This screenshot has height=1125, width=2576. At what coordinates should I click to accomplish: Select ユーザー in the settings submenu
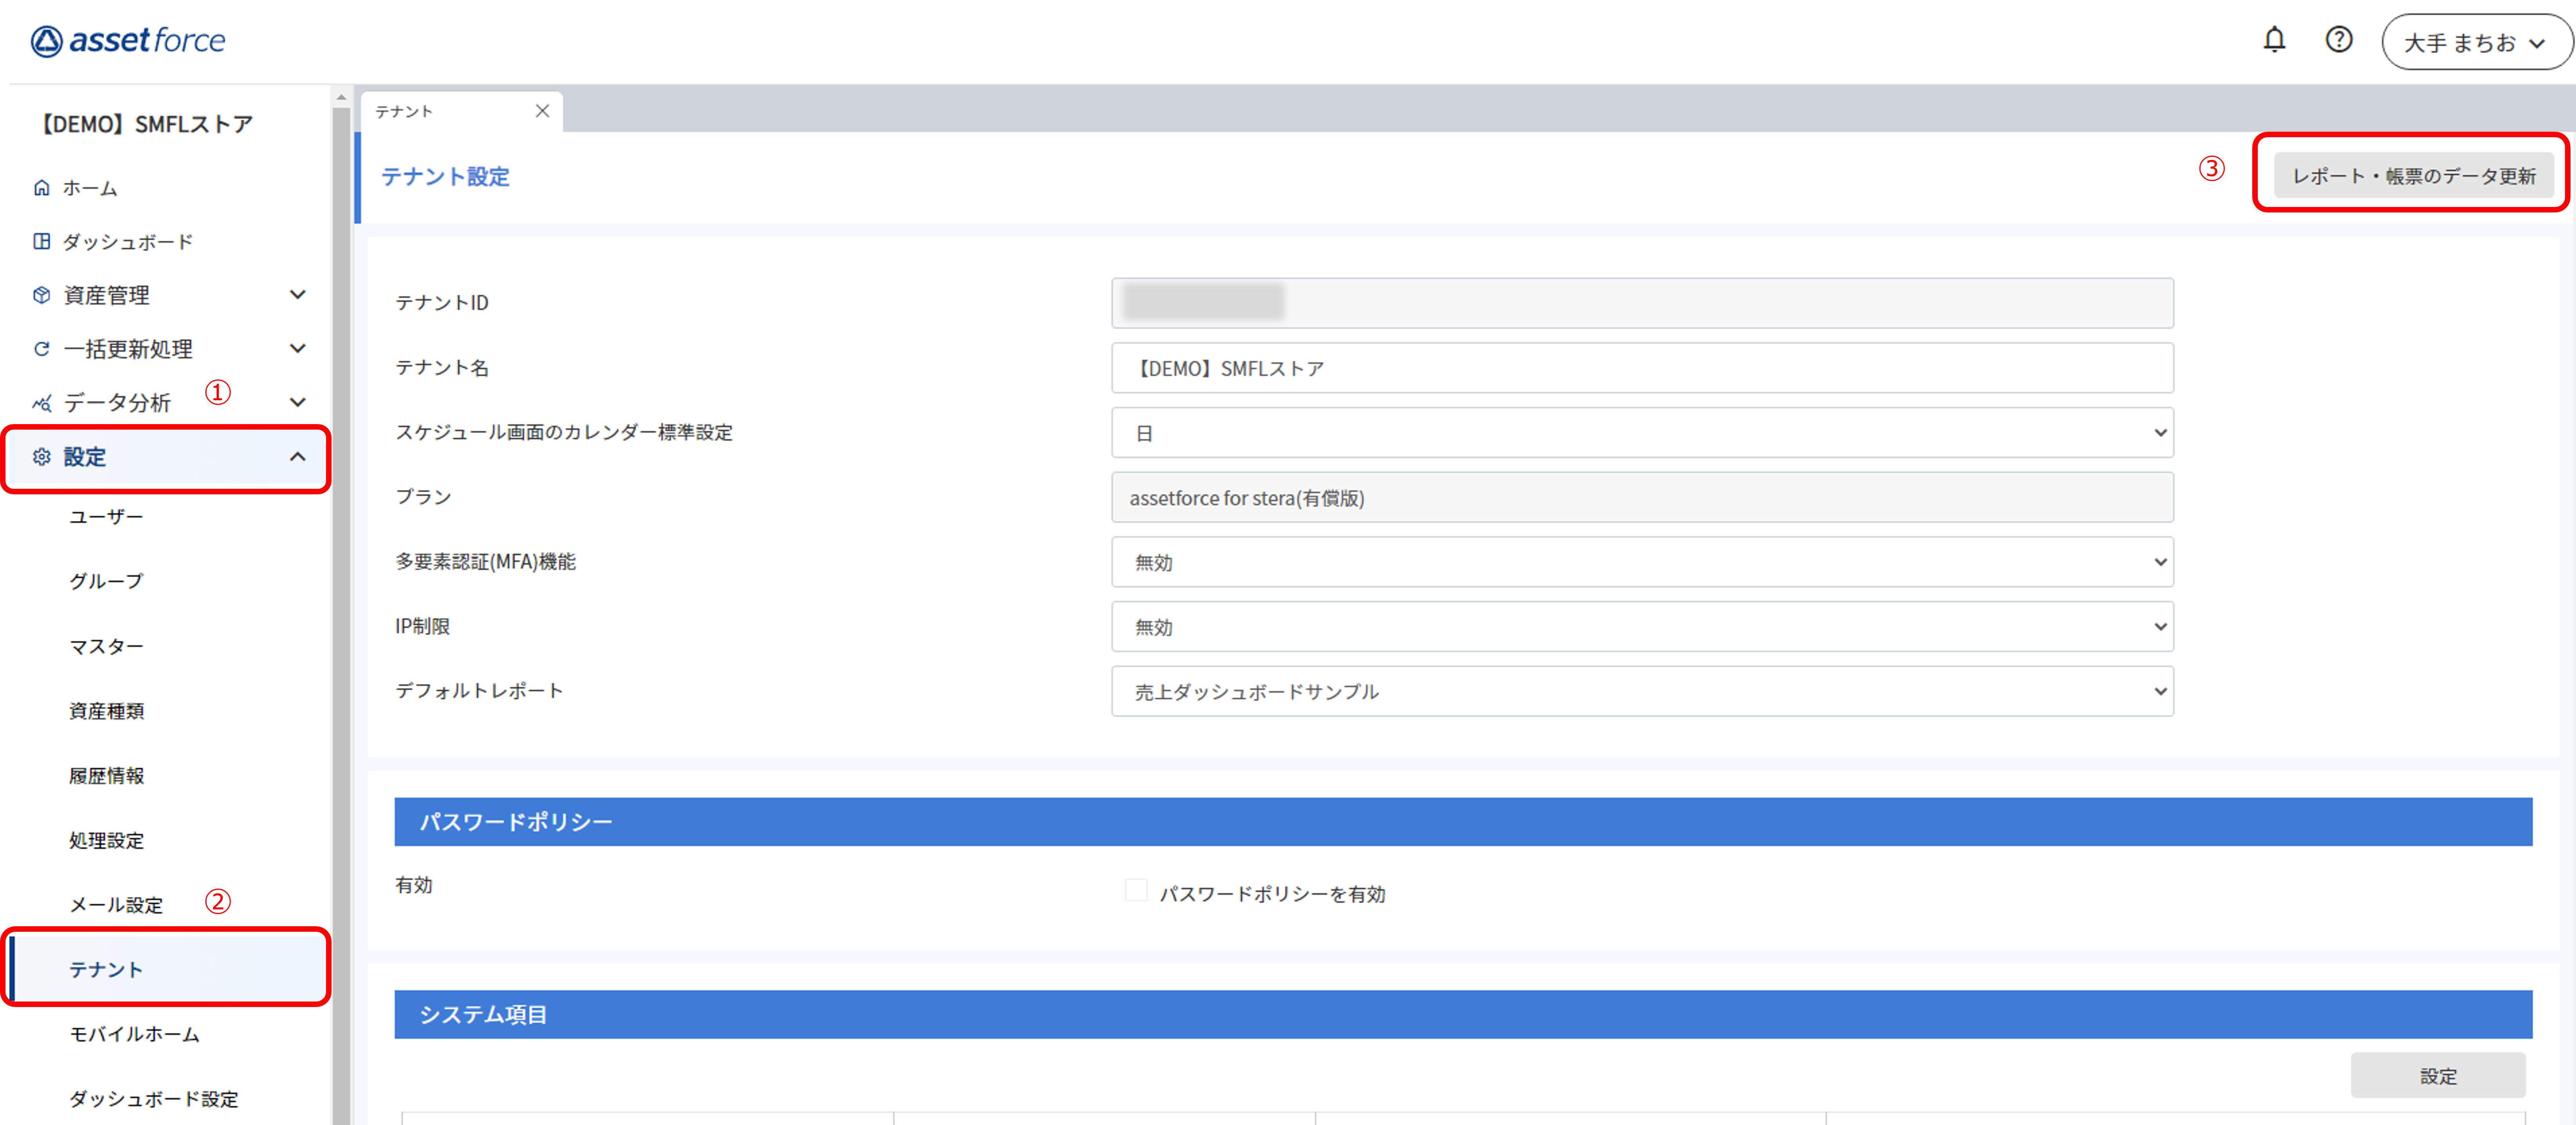pos(106,517)
